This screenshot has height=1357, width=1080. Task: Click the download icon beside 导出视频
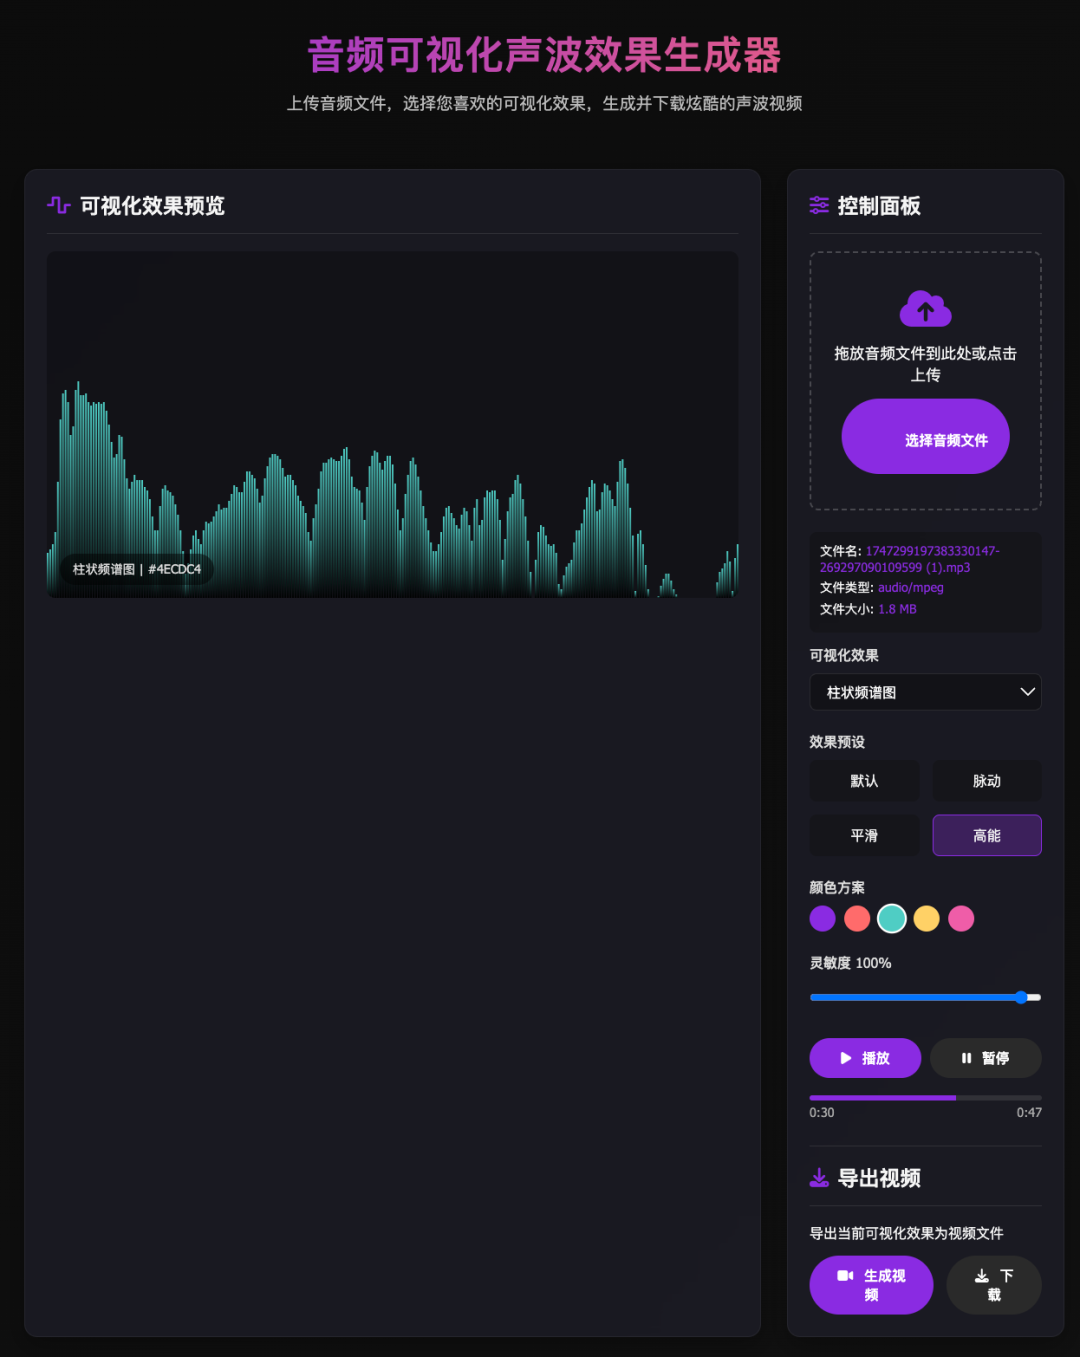819,1177
